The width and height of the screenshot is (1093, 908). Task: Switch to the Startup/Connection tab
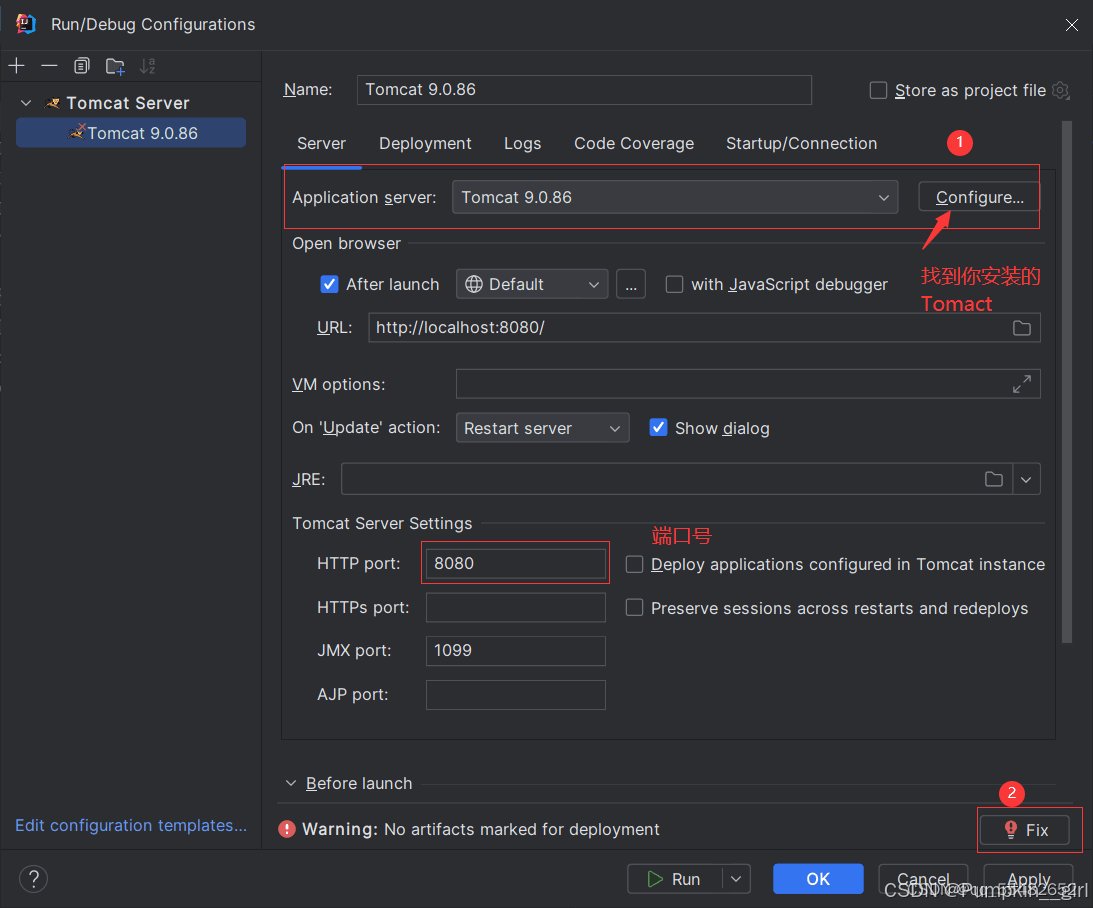pyautogui.click(x=802, y=144)
